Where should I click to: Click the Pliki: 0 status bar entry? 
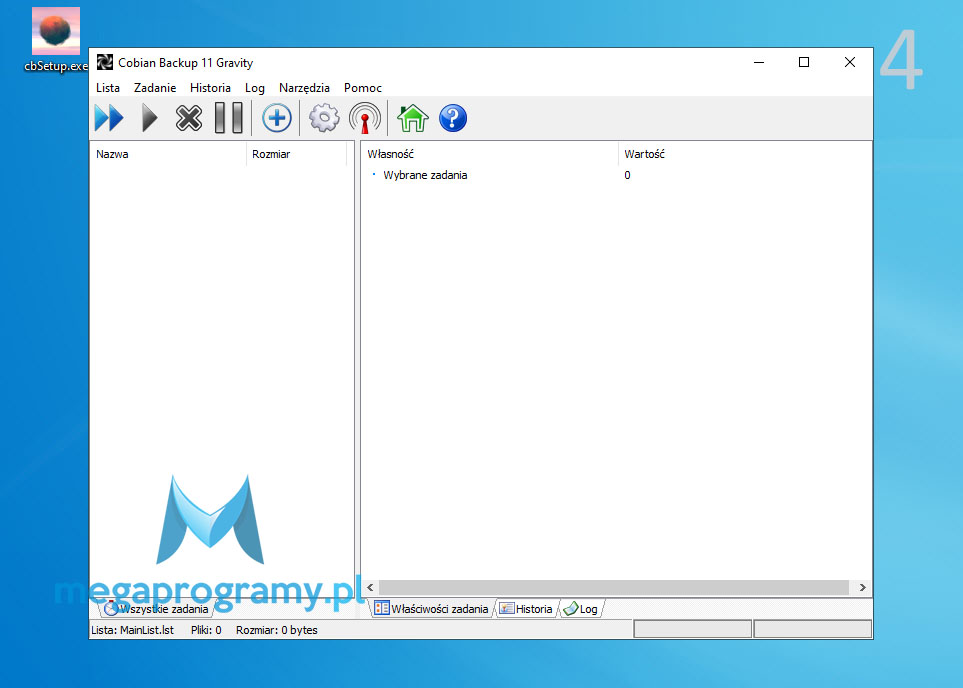(x=206, y=630)
